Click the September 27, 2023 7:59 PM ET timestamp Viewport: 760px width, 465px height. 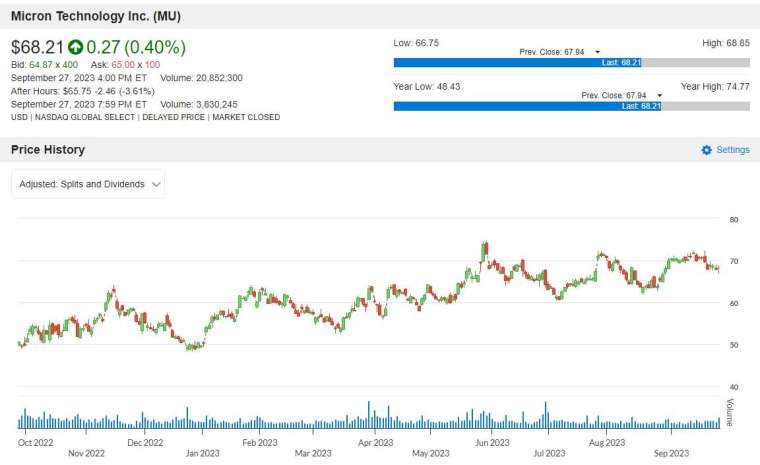[x=79, y=104]
